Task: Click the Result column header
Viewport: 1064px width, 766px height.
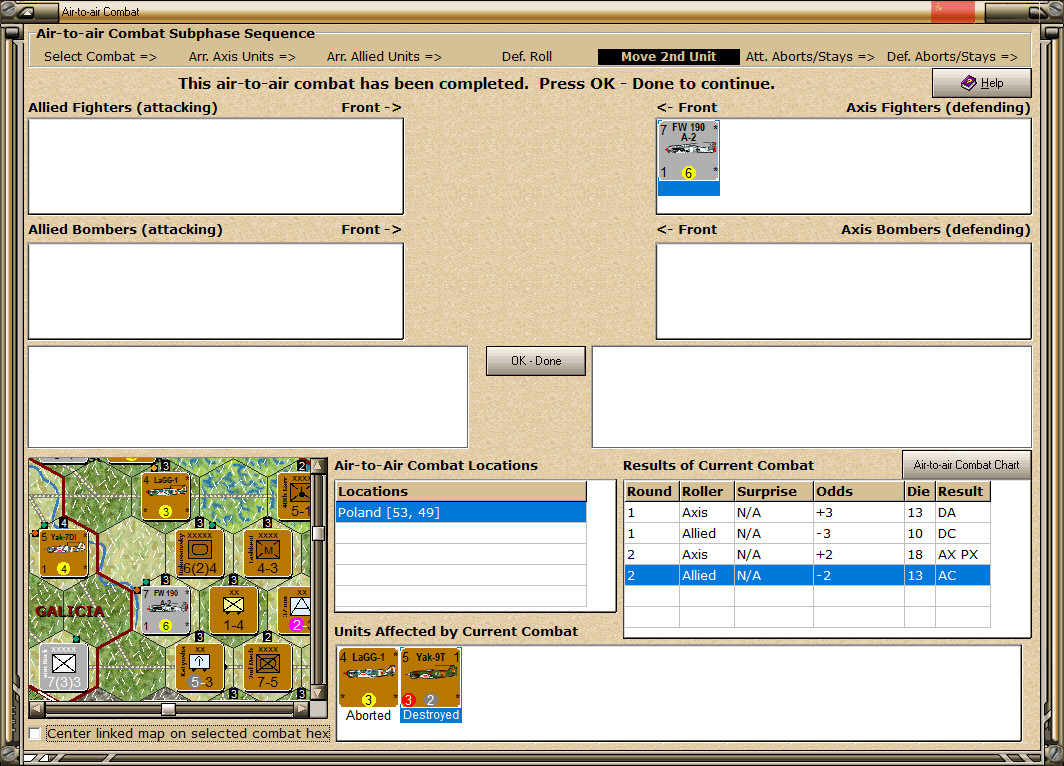Action: (962, 491)
